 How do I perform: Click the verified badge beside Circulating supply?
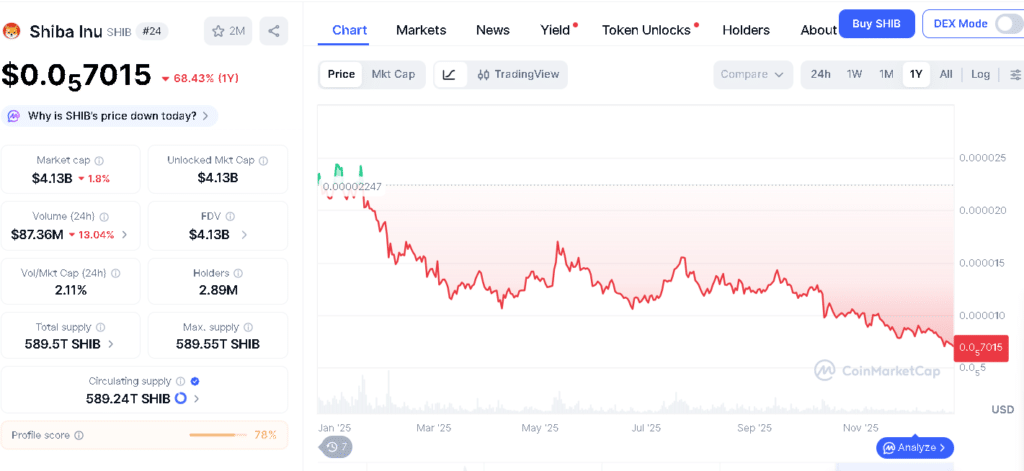coord(195,381)
